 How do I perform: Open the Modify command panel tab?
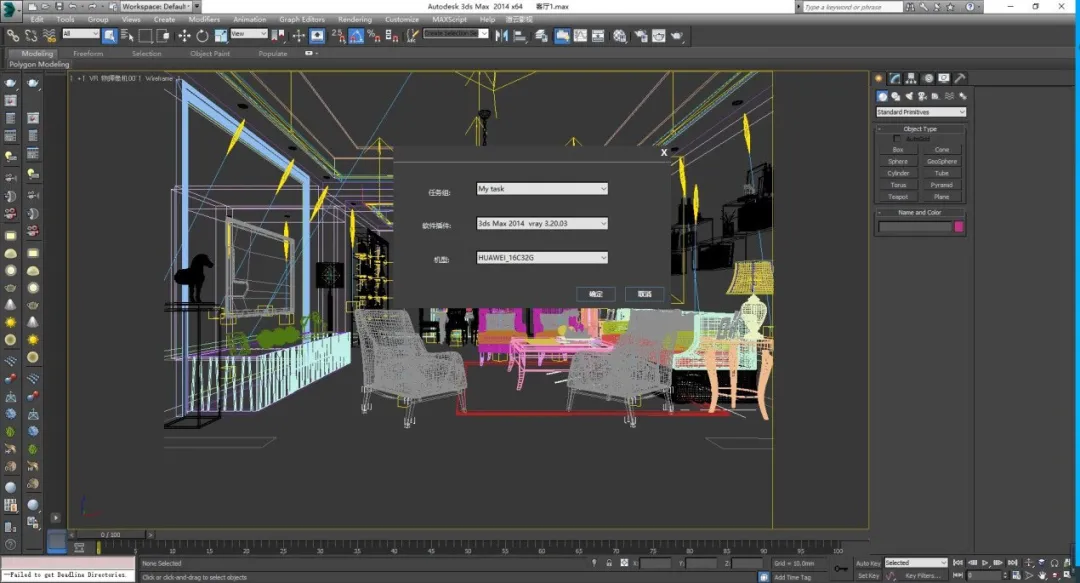coord(896,78)
